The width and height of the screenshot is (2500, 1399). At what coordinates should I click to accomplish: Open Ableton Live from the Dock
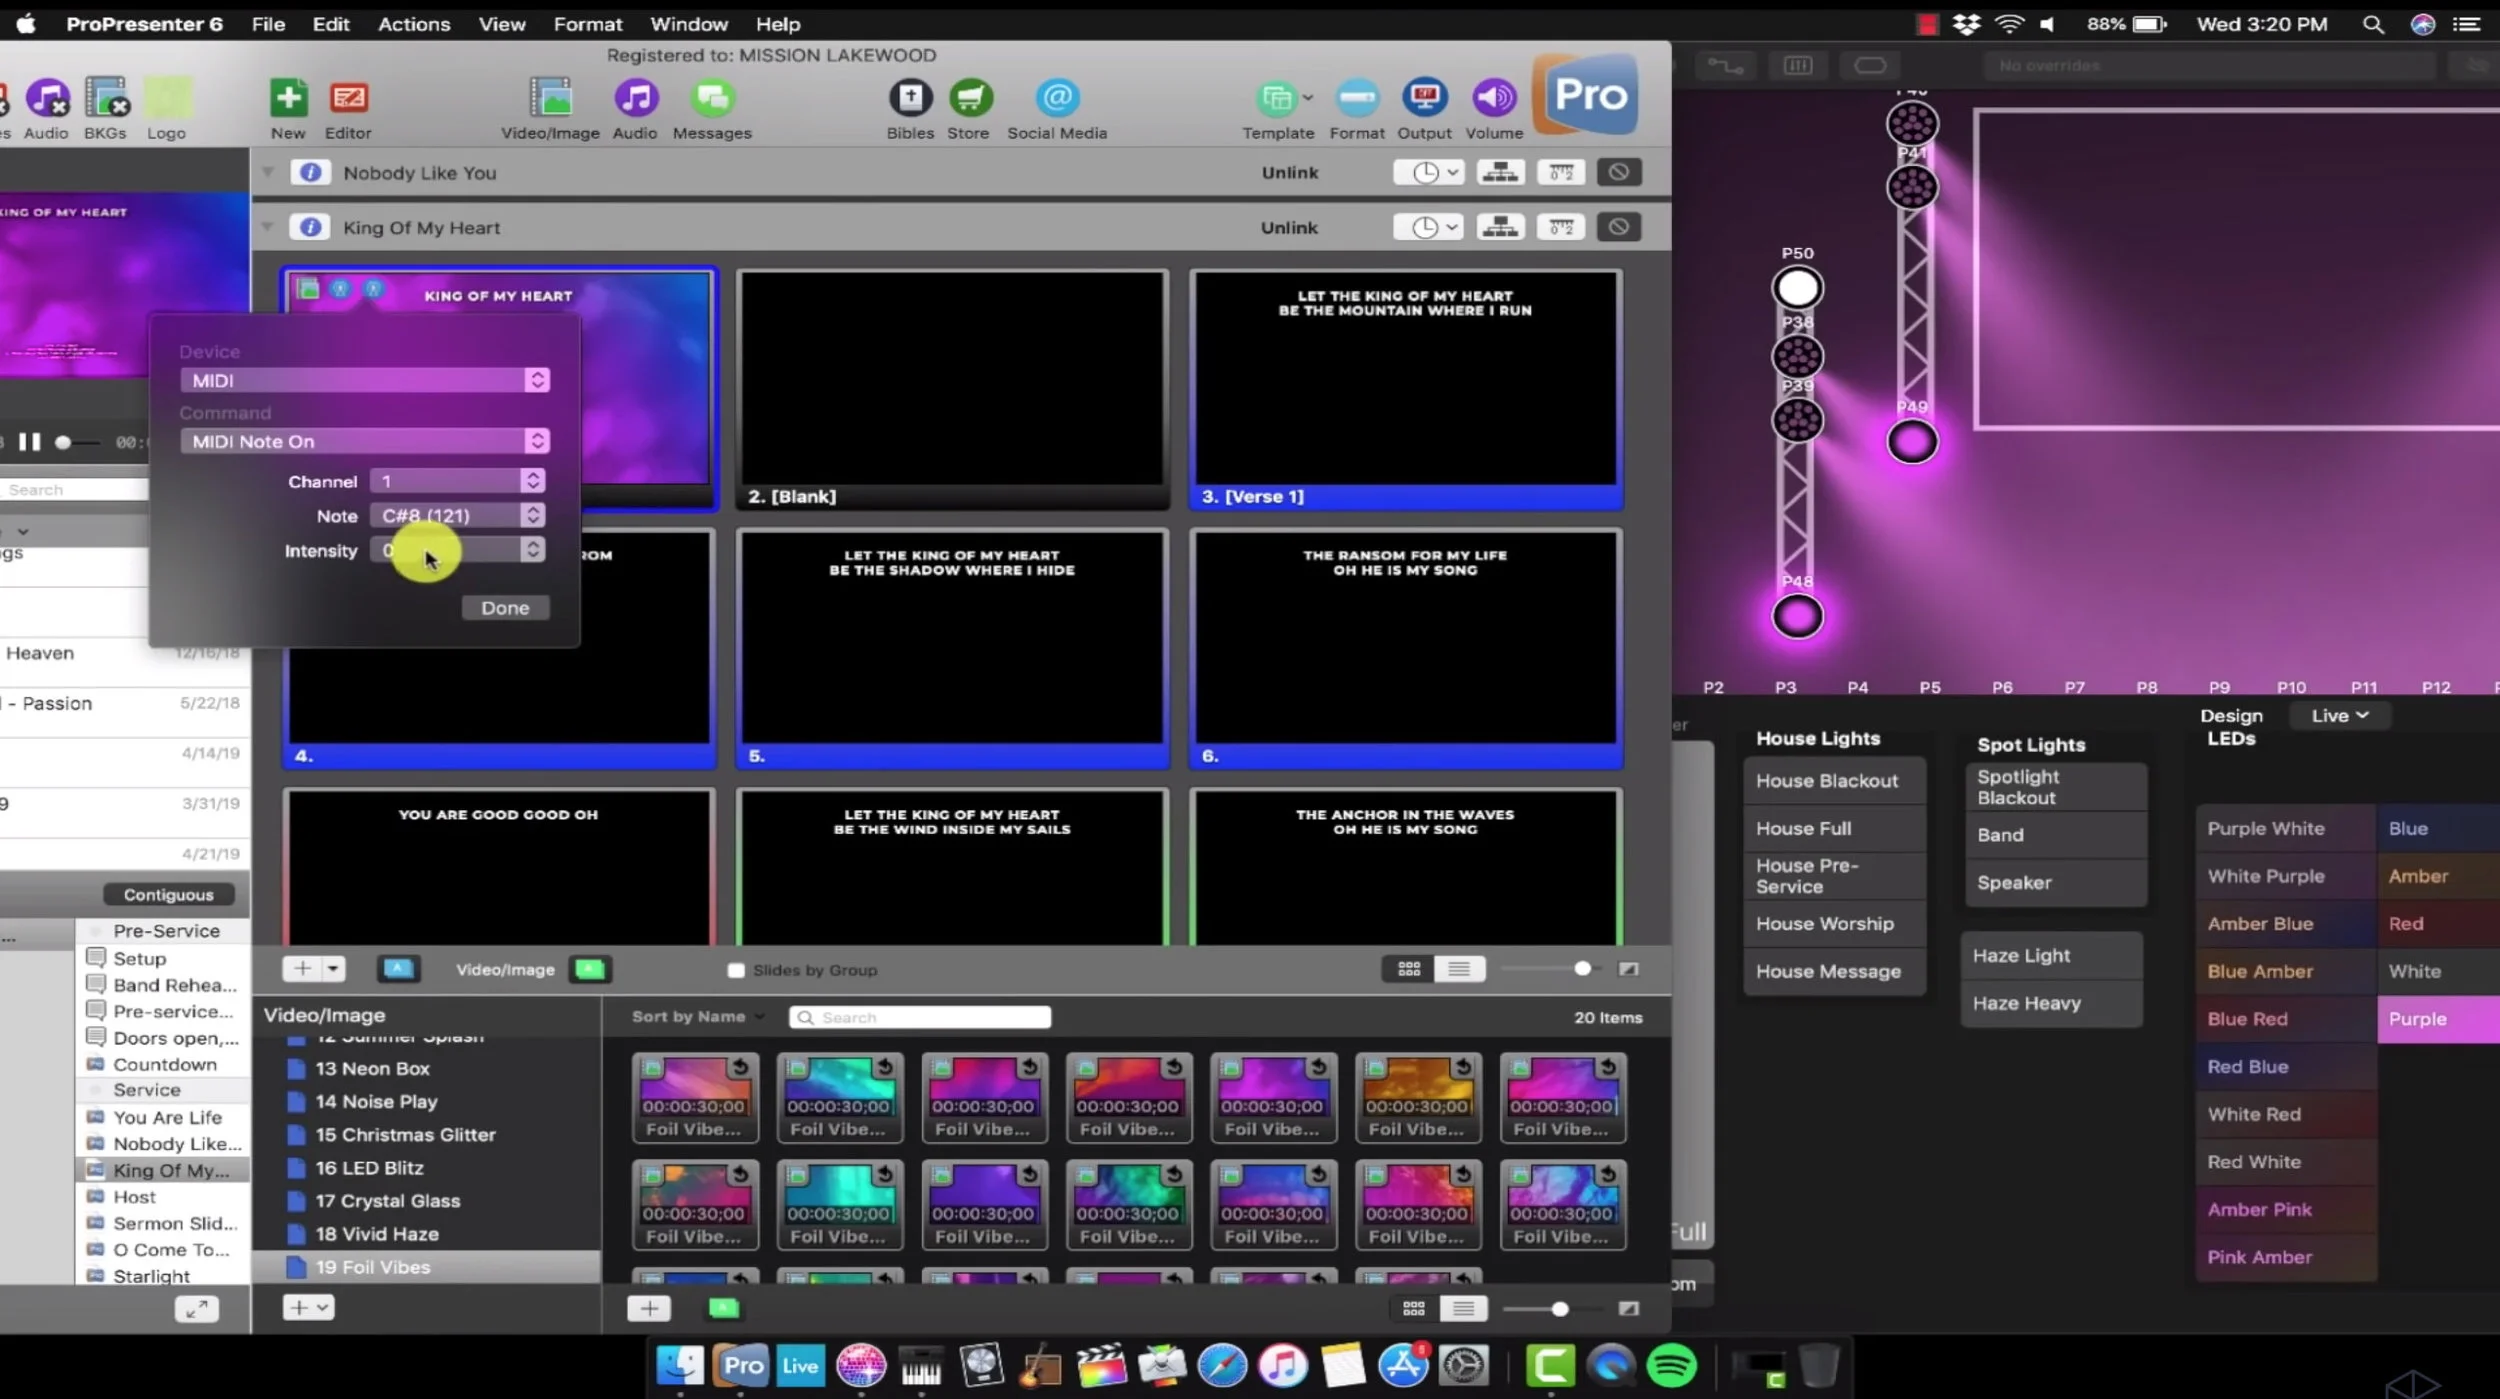(800, 1366)
